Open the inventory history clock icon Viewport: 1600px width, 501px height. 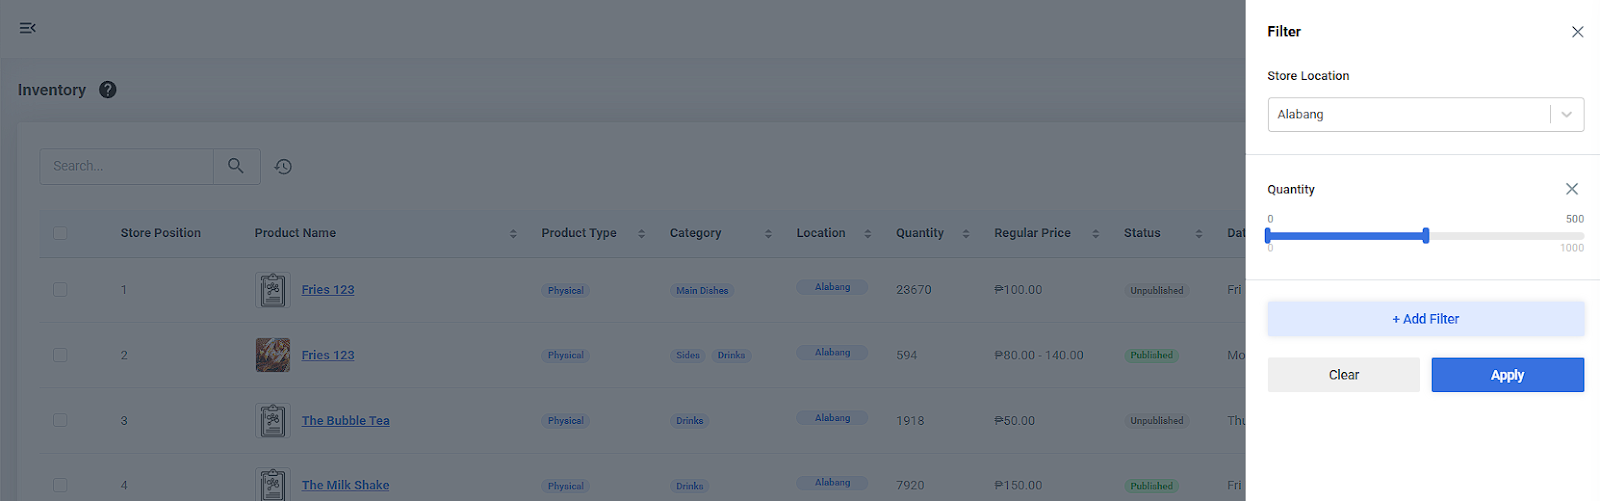point(284,167)
